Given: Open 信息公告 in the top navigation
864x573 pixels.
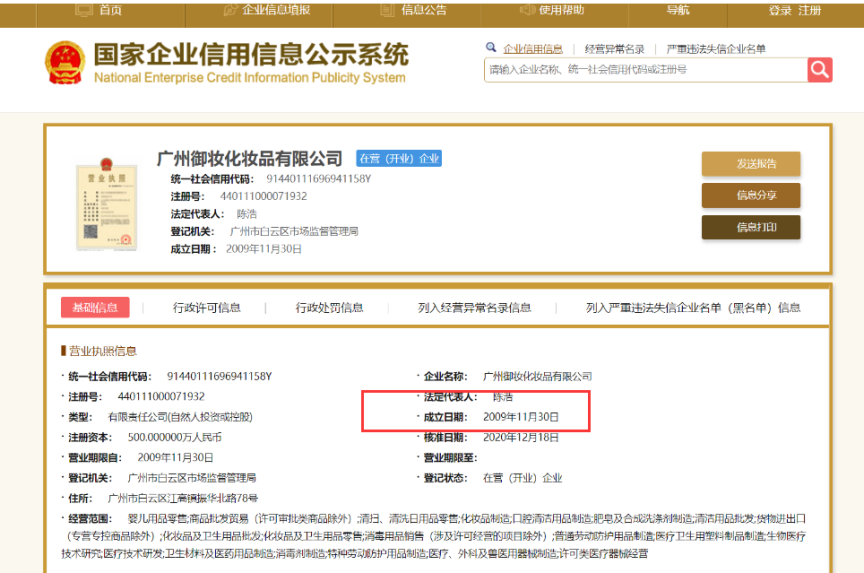Looking at the screenshot, I should tap(424, 10).
